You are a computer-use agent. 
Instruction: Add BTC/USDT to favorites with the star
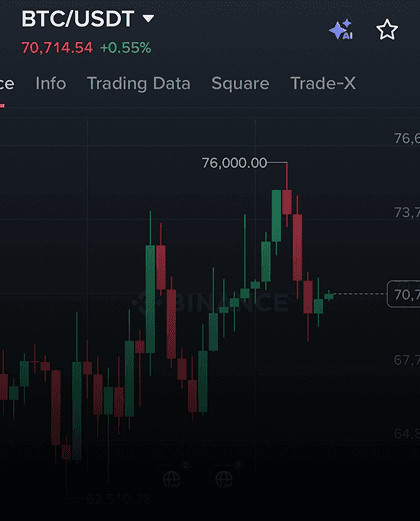pos(387,30)
